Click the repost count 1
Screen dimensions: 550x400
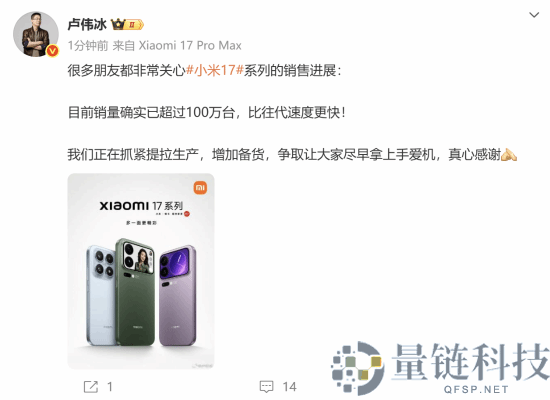(x=110, y=387)
